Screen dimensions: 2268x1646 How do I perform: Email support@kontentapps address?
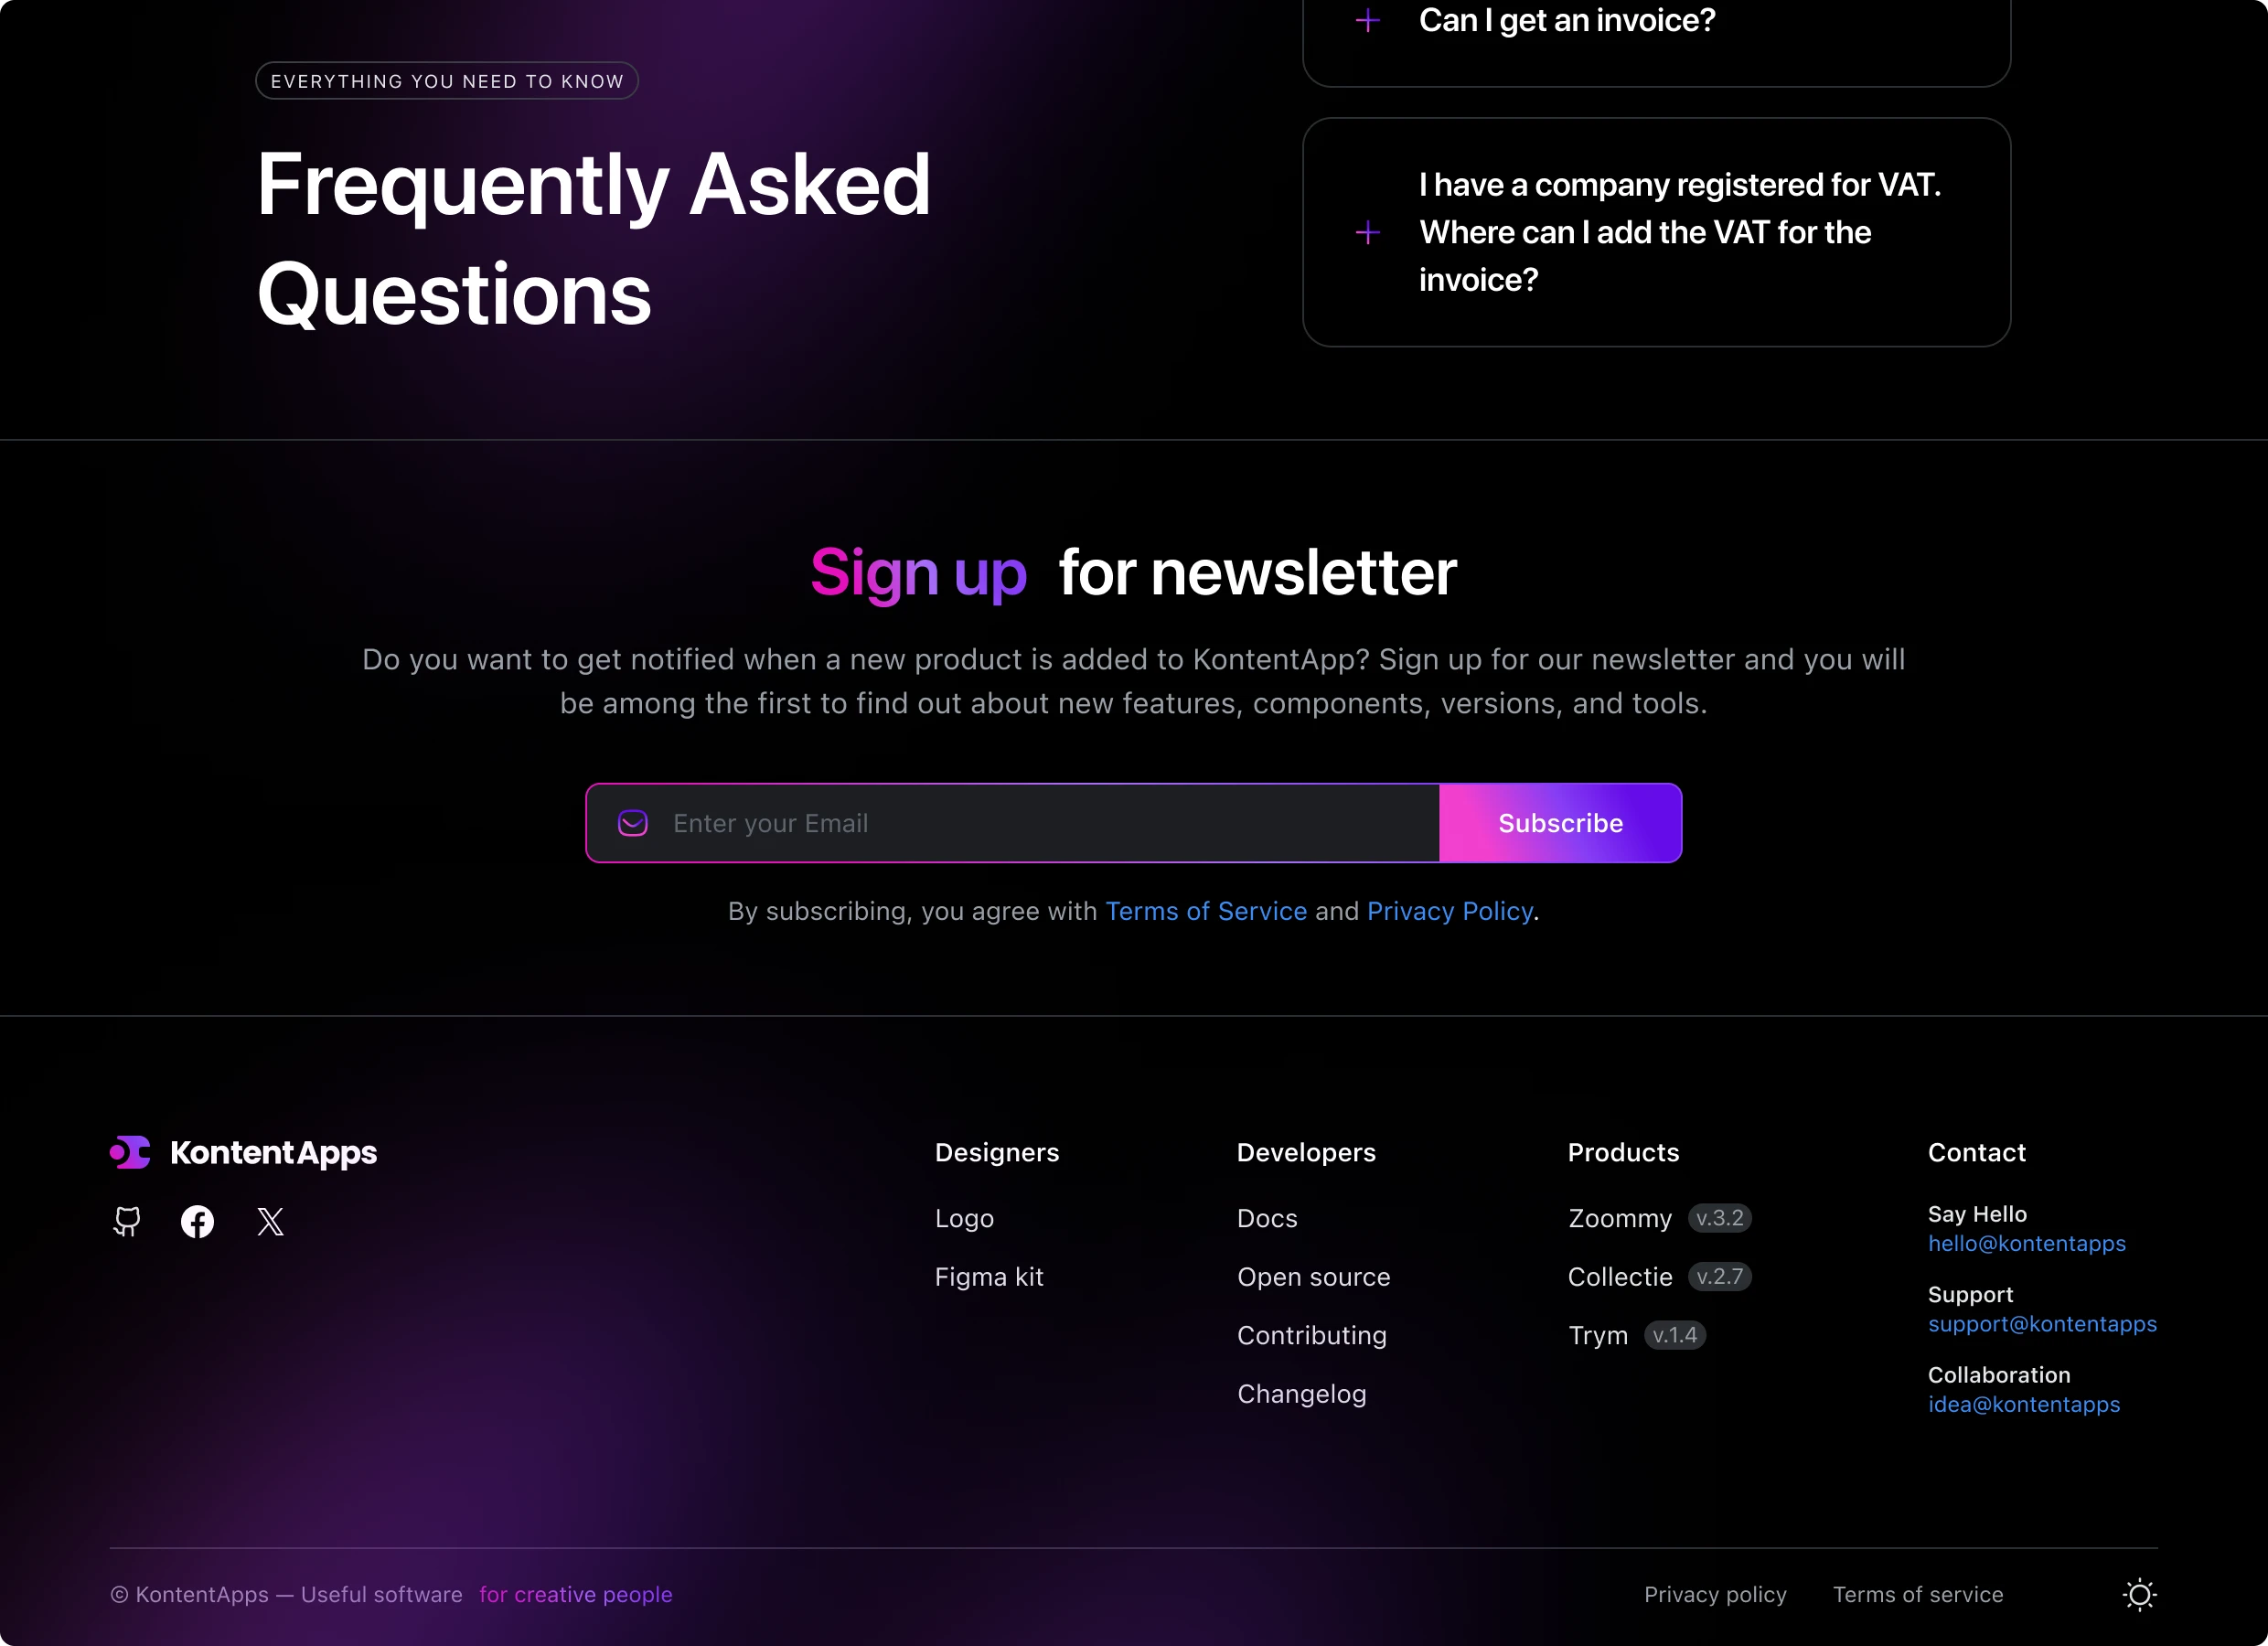point(2042,1324)
